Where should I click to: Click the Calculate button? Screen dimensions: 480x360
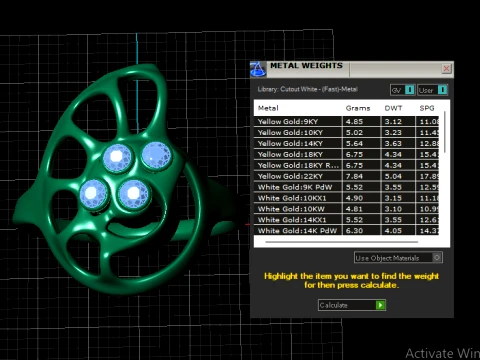[352, 305]
